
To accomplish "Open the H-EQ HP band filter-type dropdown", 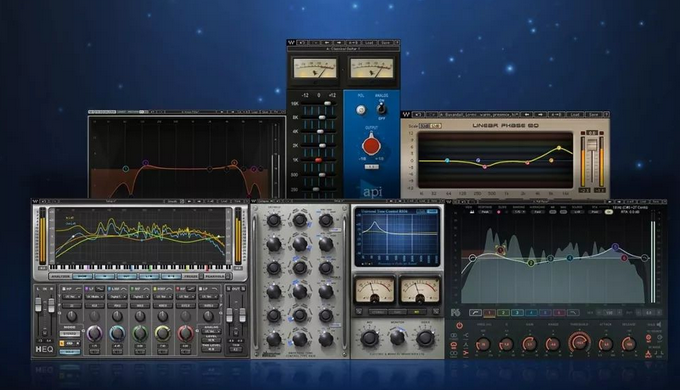I will point(72,297).
